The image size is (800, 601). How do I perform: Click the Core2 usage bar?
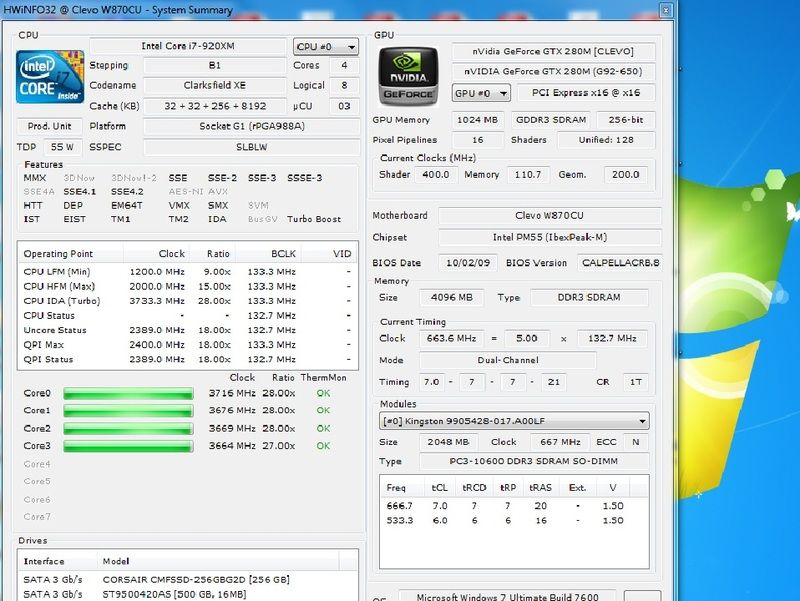[128, 429]
